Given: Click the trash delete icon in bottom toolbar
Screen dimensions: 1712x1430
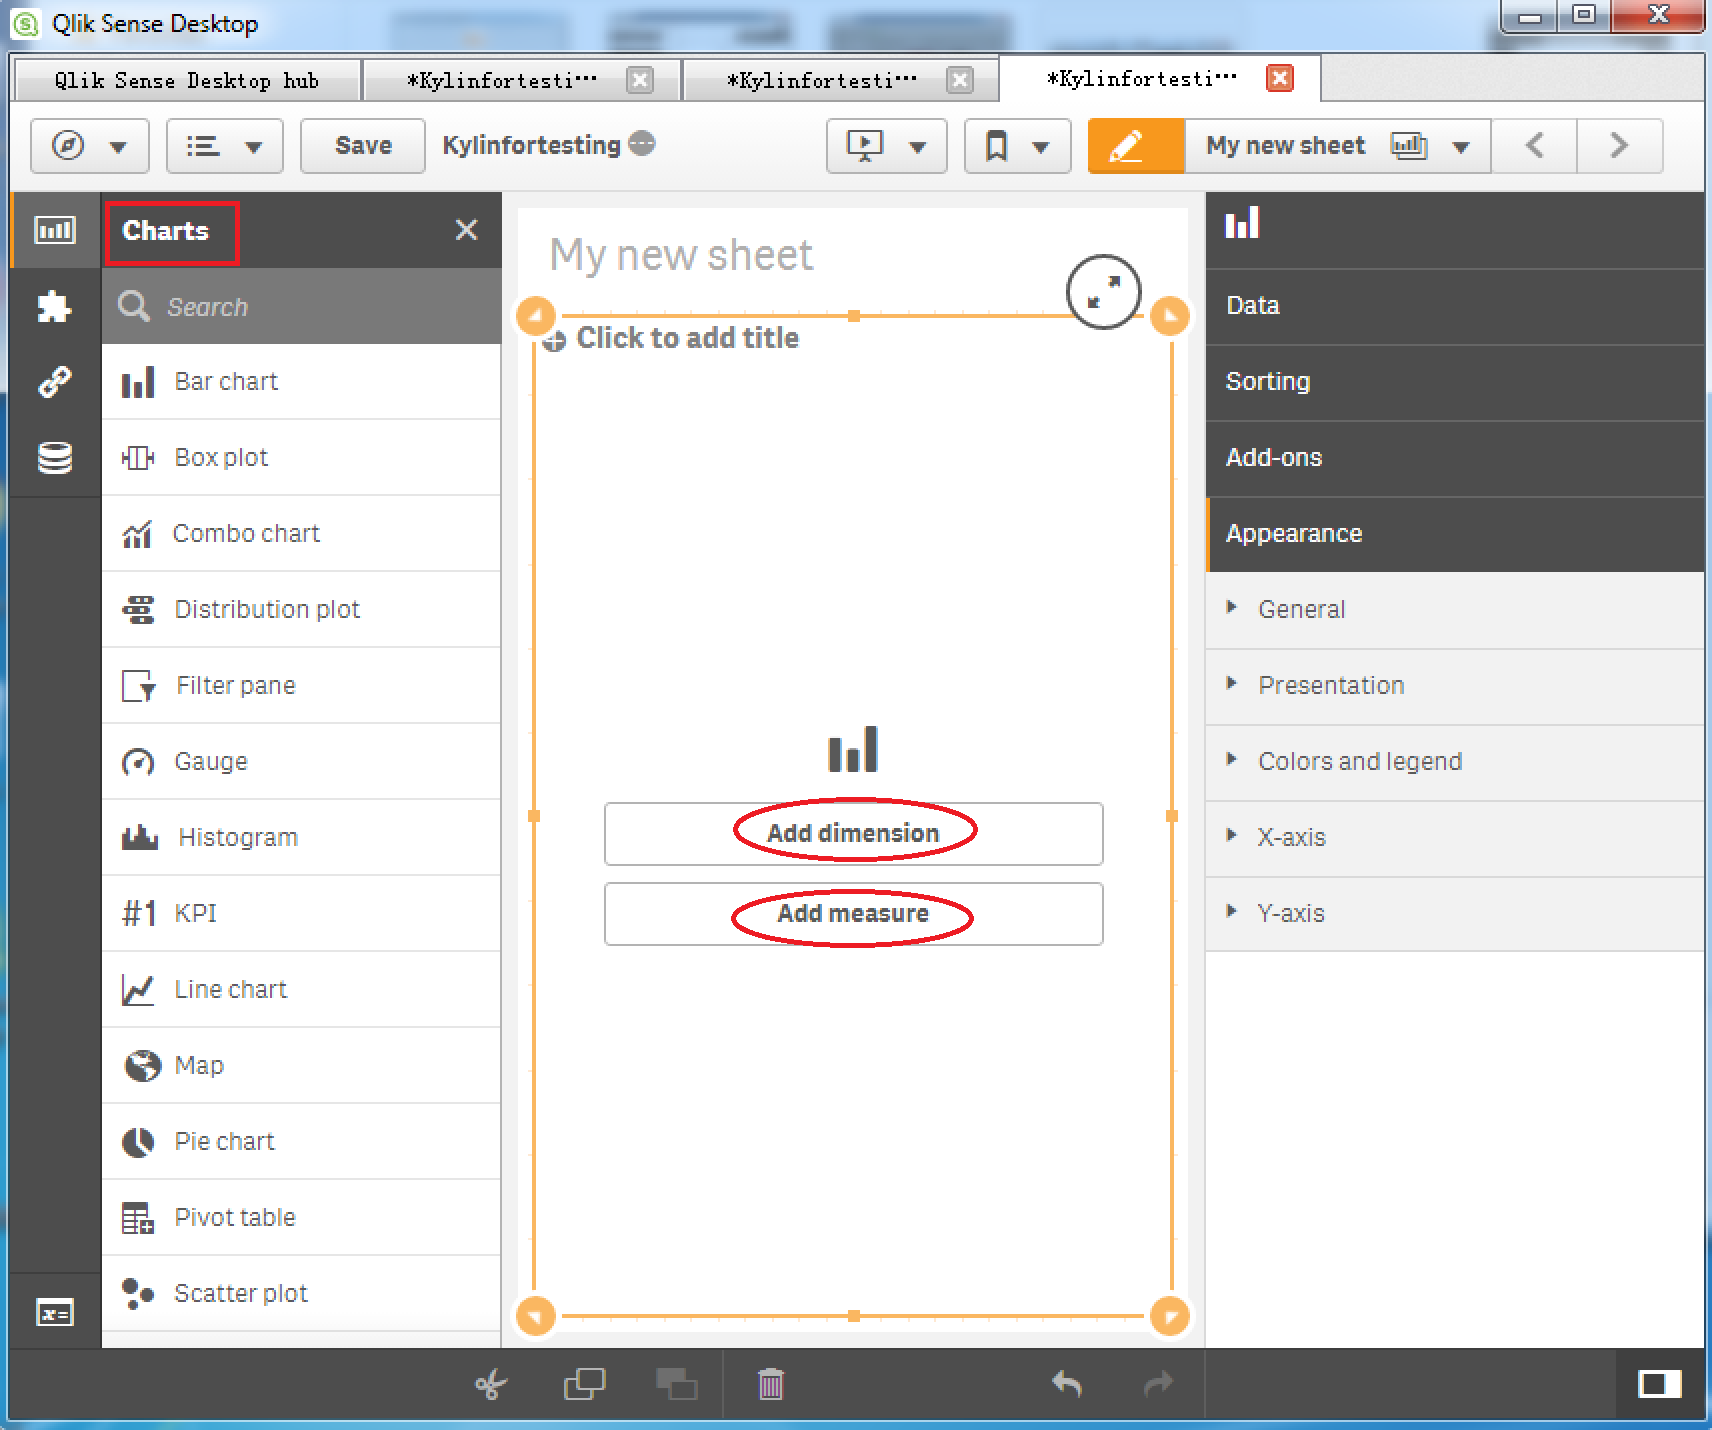Looking at the screenshot, I should (x=770, y=1384).
